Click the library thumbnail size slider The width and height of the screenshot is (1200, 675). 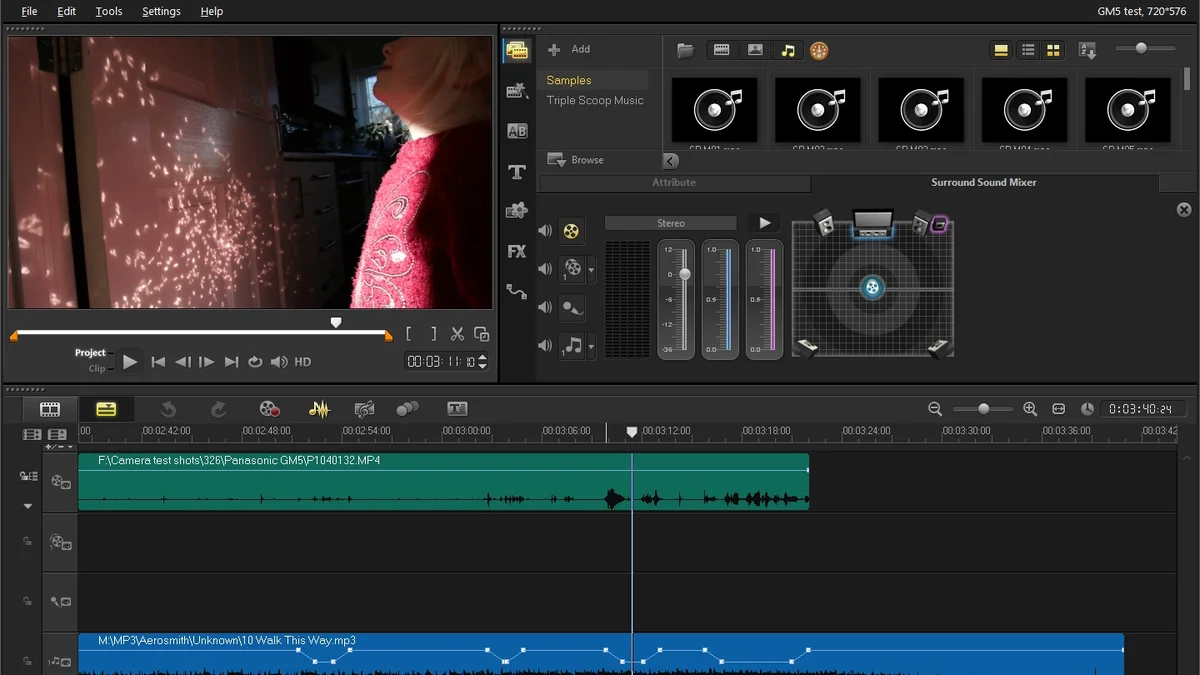pos(1146,48)
